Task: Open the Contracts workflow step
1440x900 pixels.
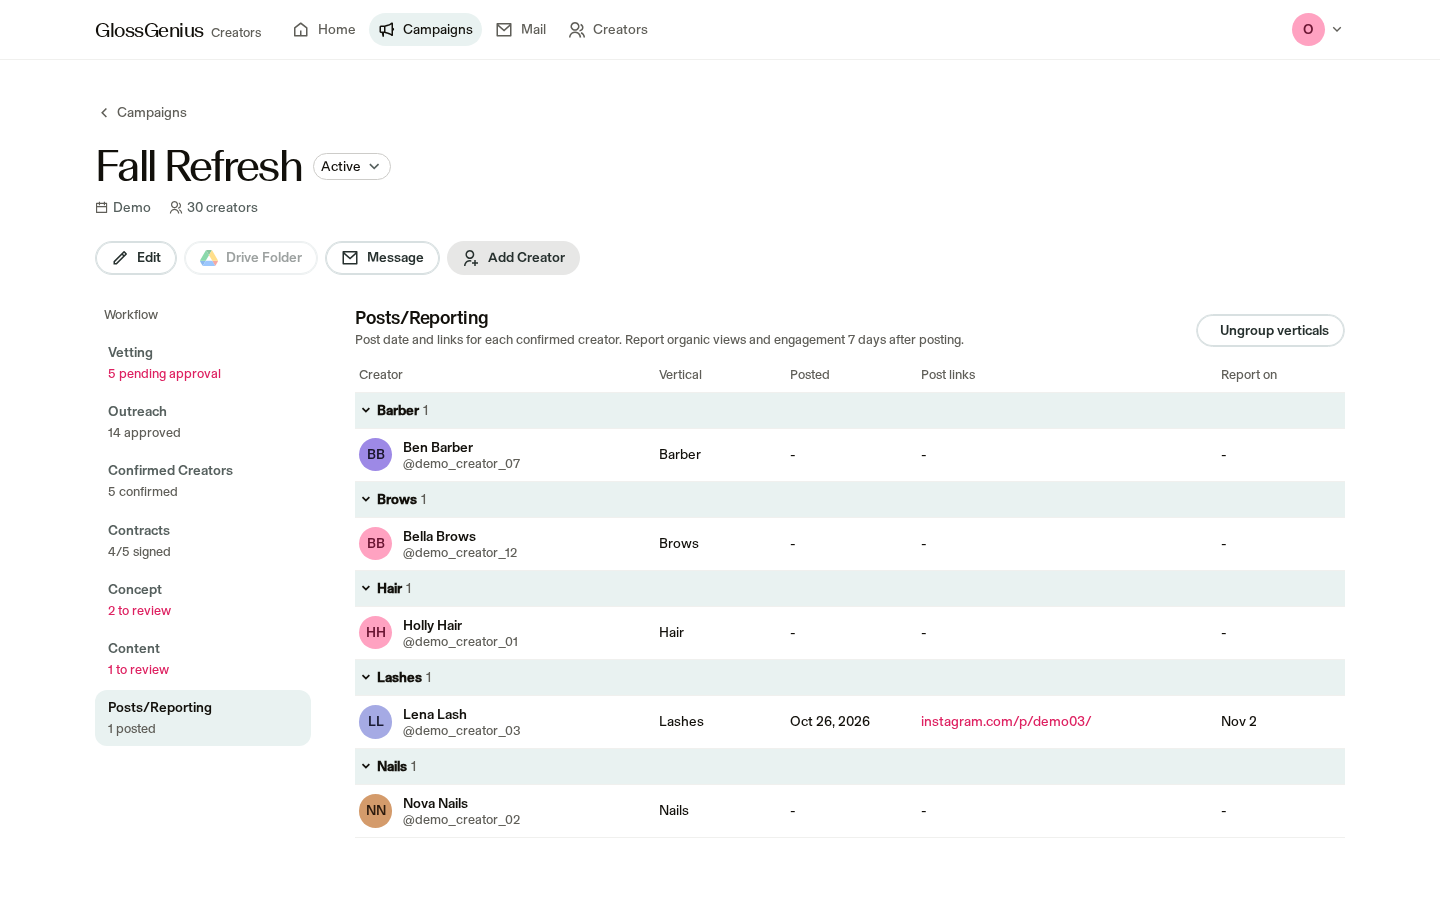Action: point(203,541)
